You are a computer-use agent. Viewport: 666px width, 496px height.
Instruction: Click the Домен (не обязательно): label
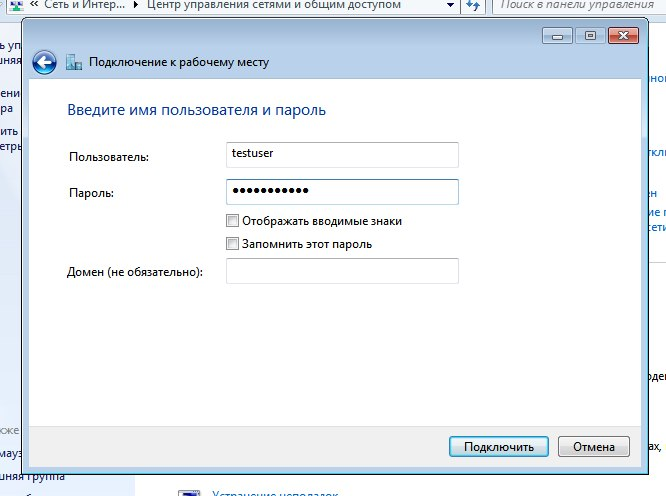click(135, 272)
